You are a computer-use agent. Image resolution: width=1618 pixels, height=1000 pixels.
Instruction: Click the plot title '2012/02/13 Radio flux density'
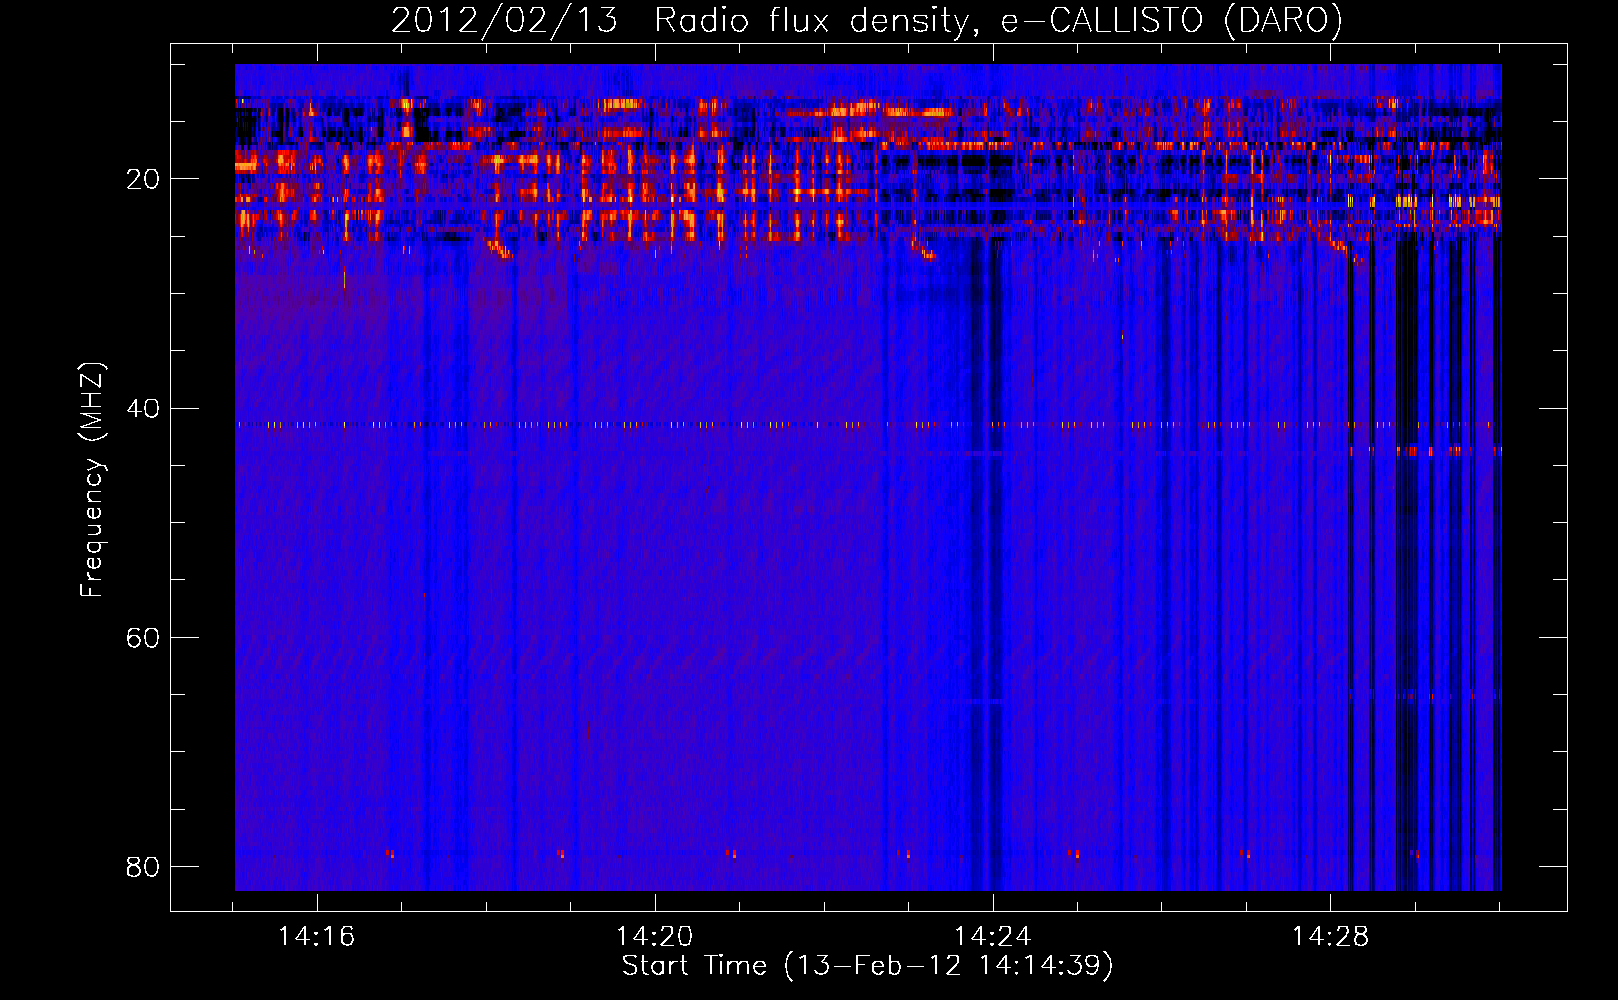pos(866,21)
